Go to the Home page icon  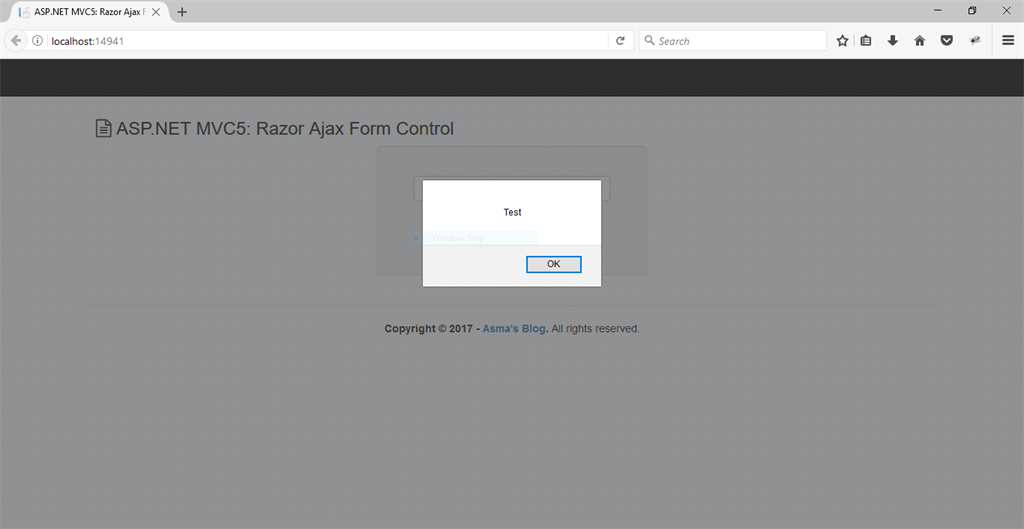click(x=920, y=40)
